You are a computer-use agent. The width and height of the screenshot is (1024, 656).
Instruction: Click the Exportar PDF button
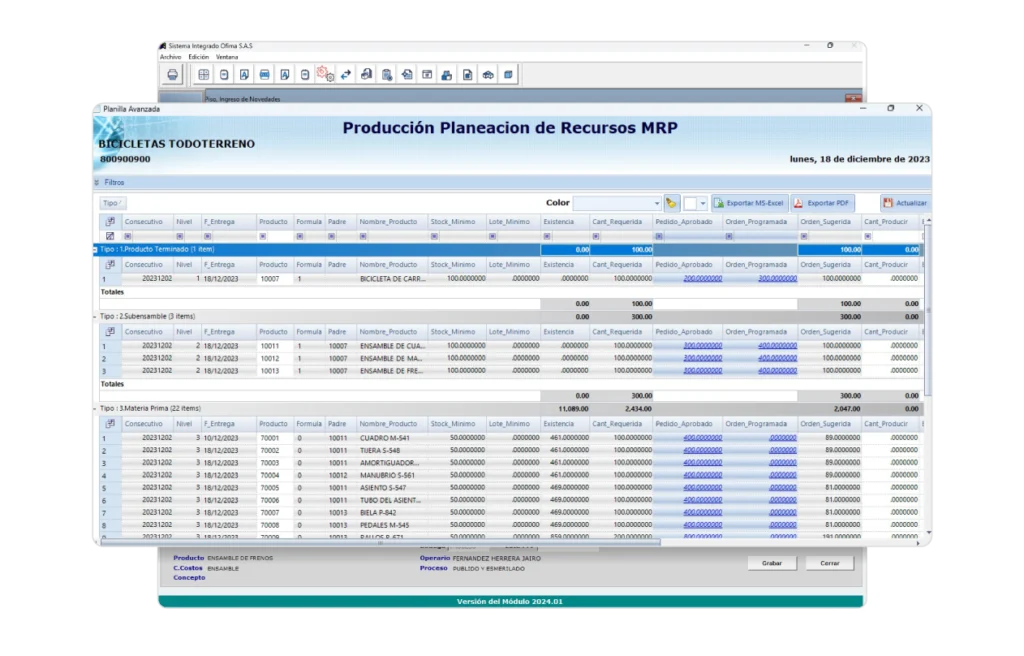(x=823, y=203)
